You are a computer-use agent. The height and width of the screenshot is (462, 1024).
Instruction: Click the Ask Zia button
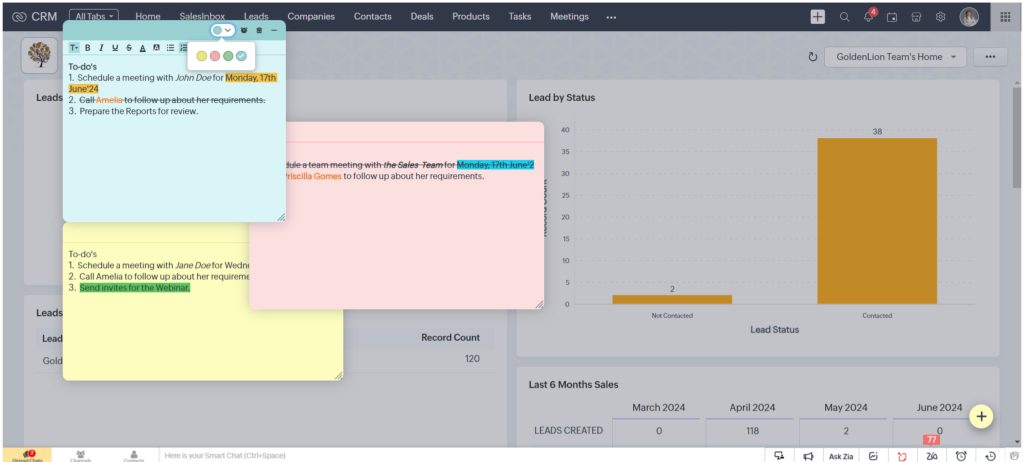click(840, 456)
